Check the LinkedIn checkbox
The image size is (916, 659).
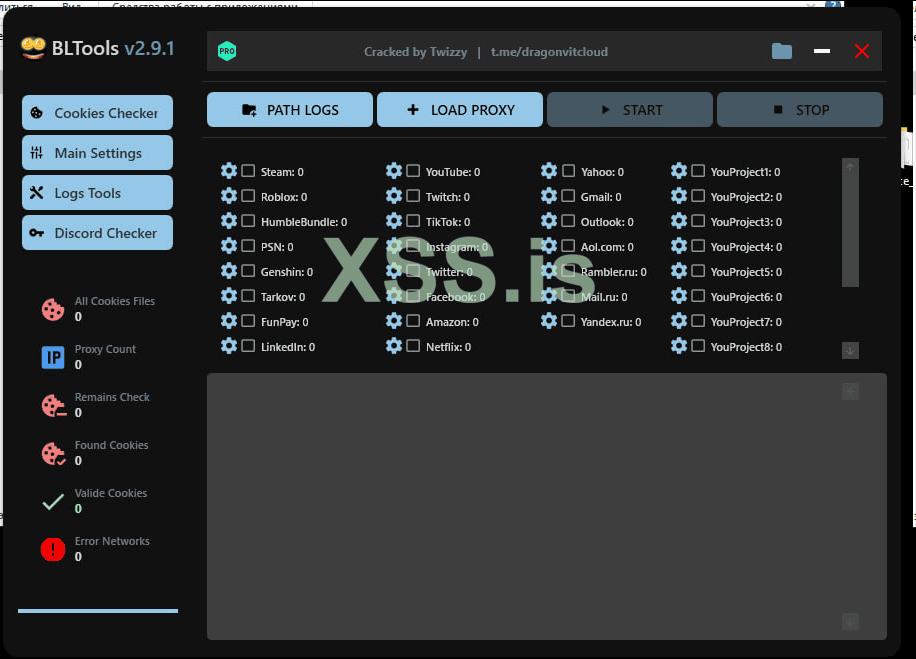(248, 346)
